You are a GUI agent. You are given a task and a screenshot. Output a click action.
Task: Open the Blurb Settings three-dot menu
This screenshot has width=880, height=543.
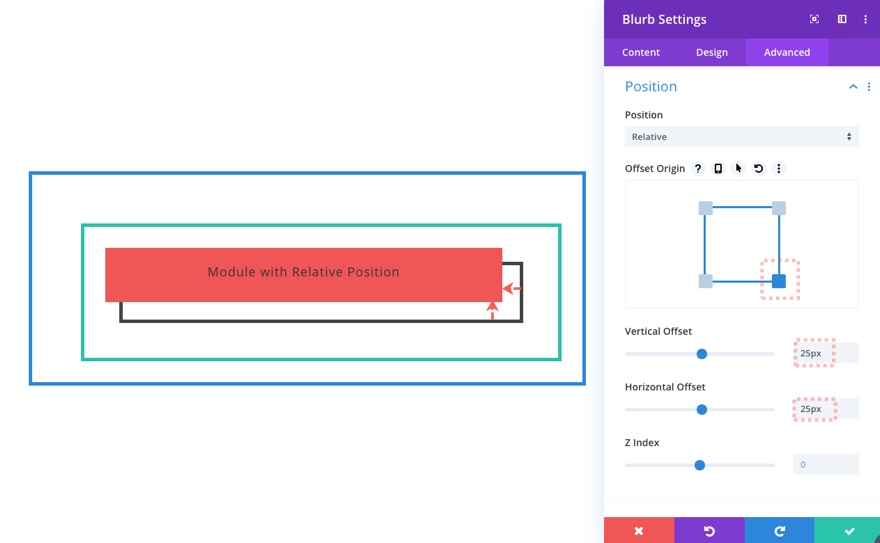tap(866, 19)
